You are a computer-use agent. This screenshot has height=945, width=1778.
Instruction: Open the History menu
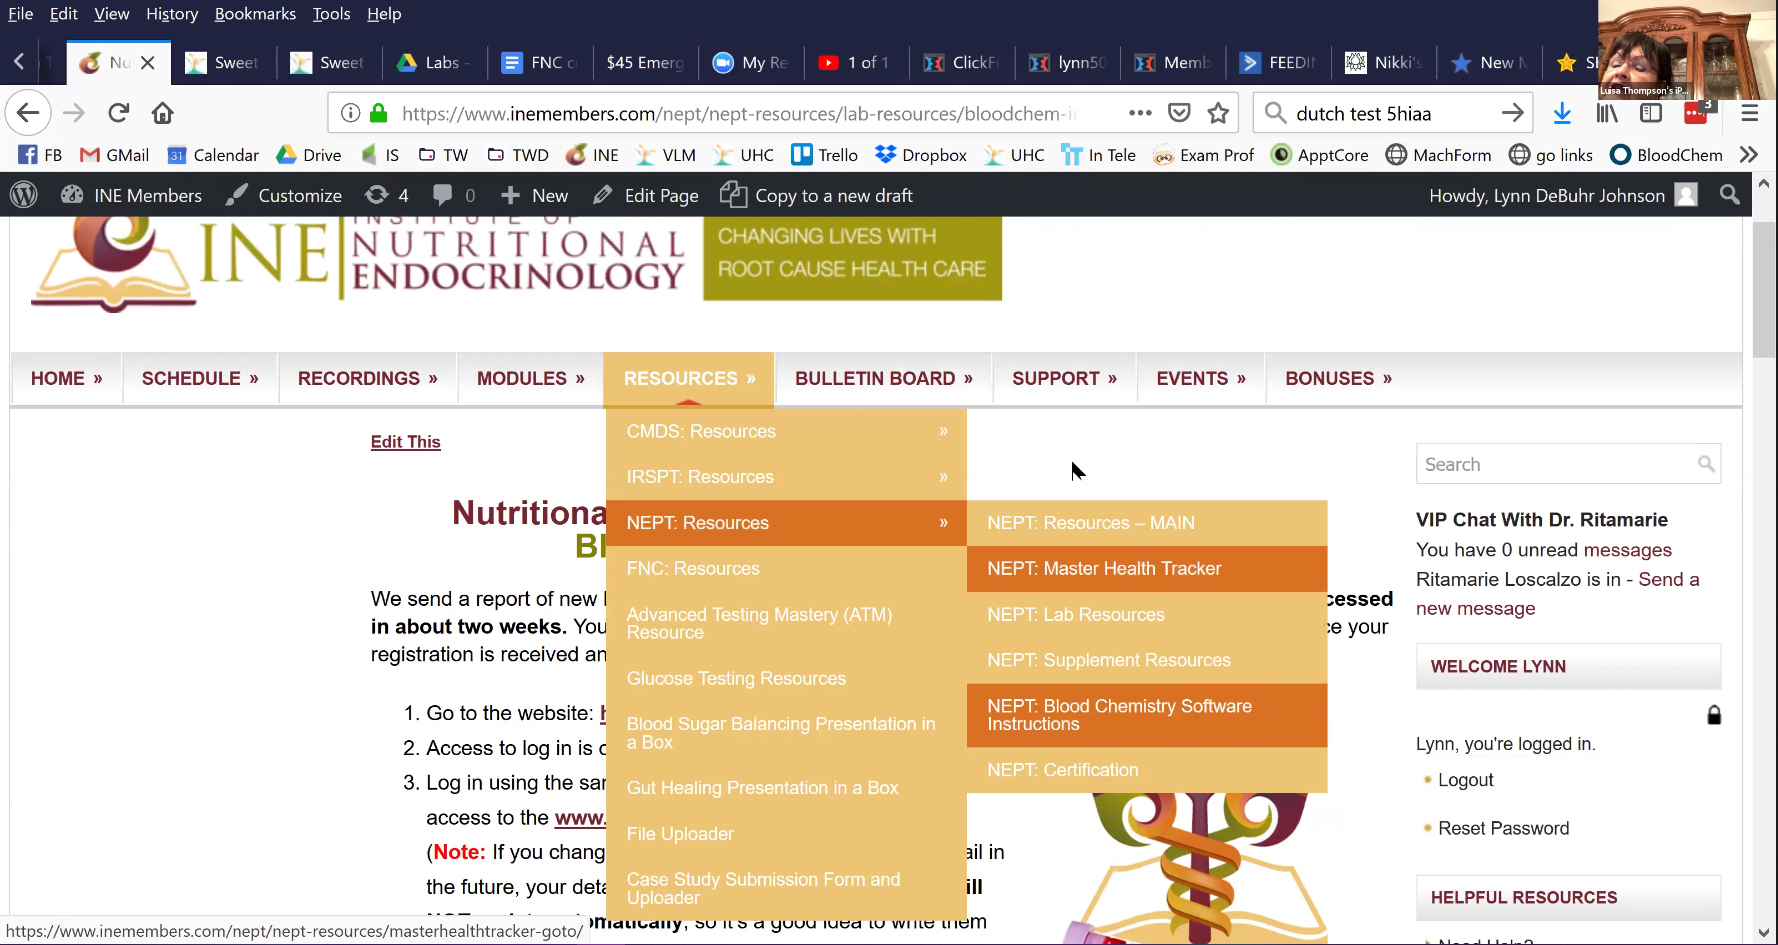(x=171, y=14)
